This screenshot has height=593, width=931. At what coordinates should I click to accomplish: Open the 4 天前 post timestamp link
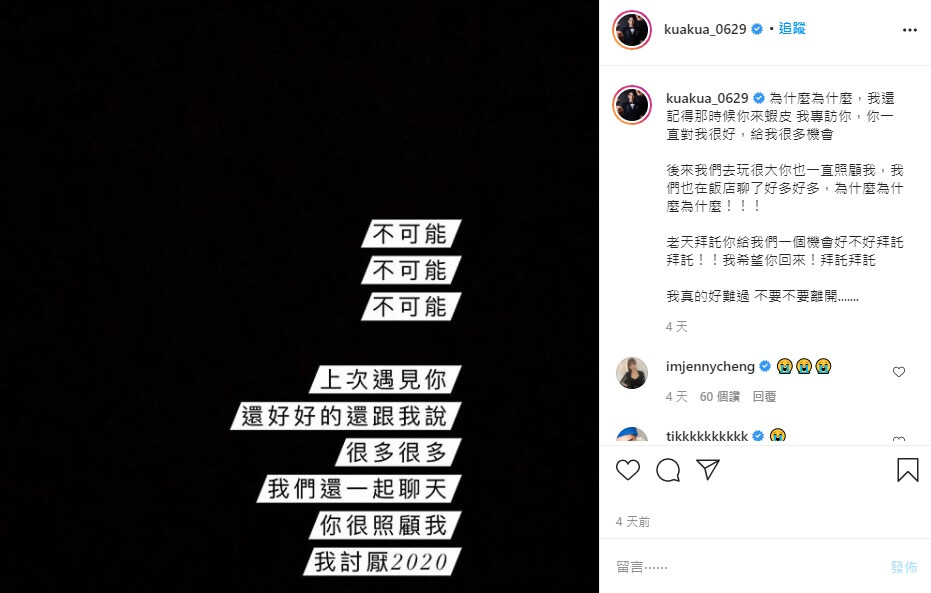point(633,522)
